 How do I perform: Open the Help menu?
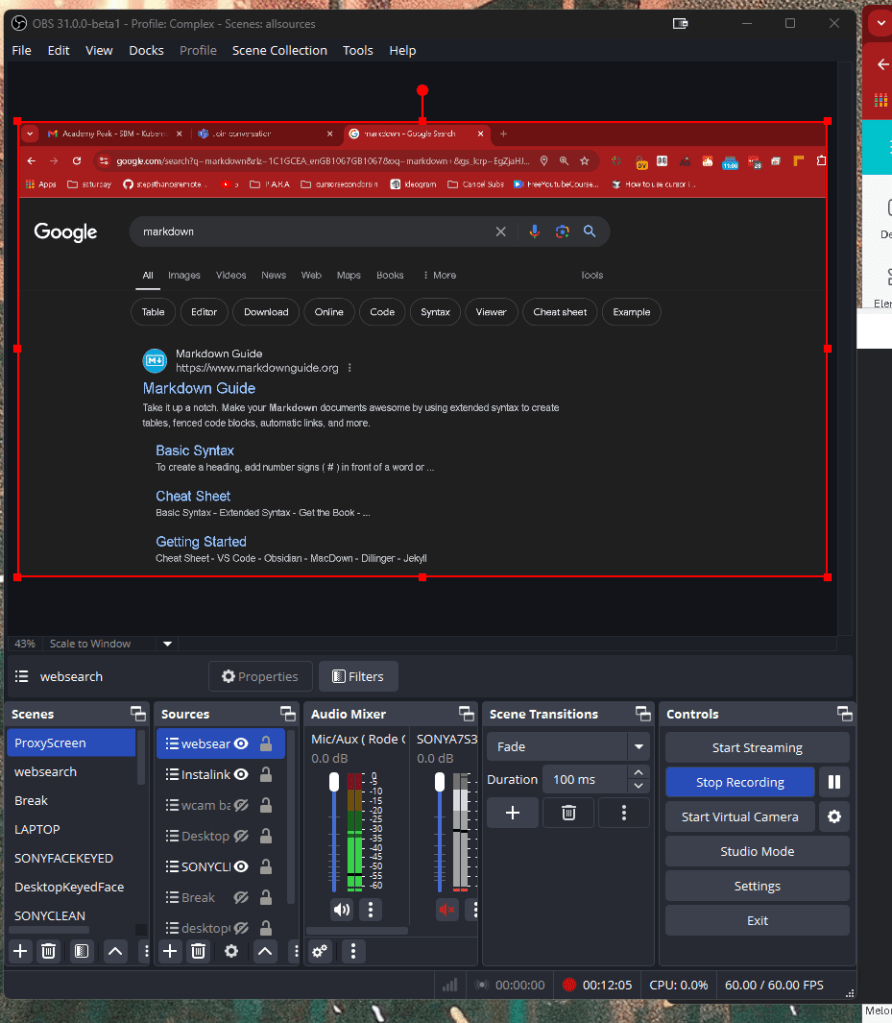coord(402,50)
